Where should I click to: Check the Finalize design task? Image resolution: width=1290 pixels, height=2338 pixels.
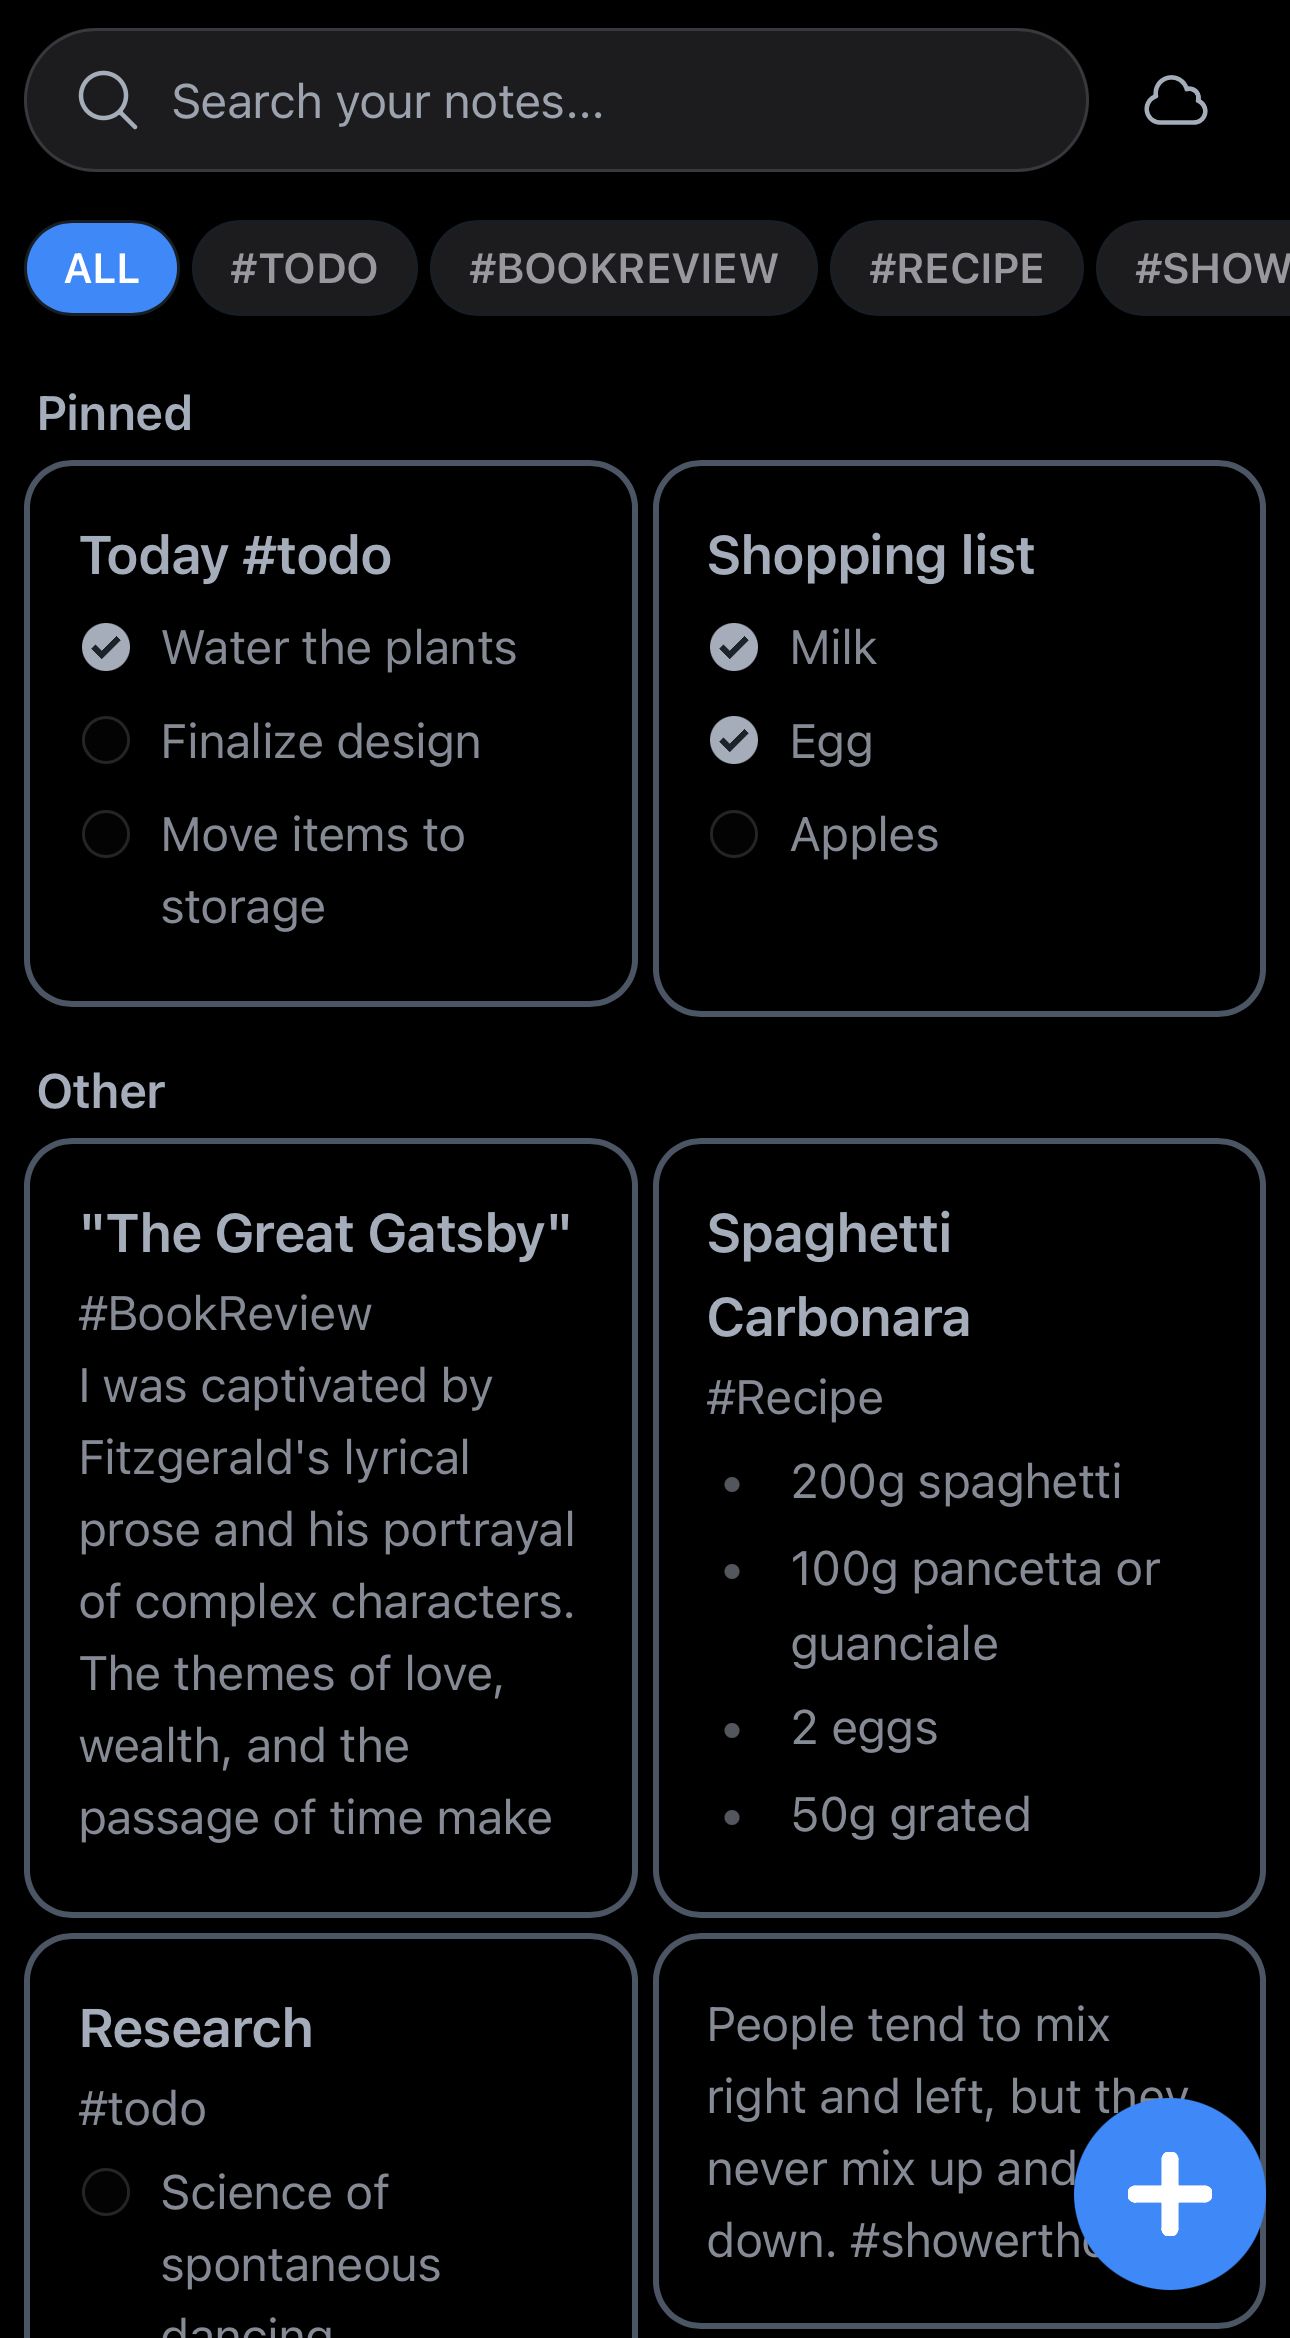point(106,741)
